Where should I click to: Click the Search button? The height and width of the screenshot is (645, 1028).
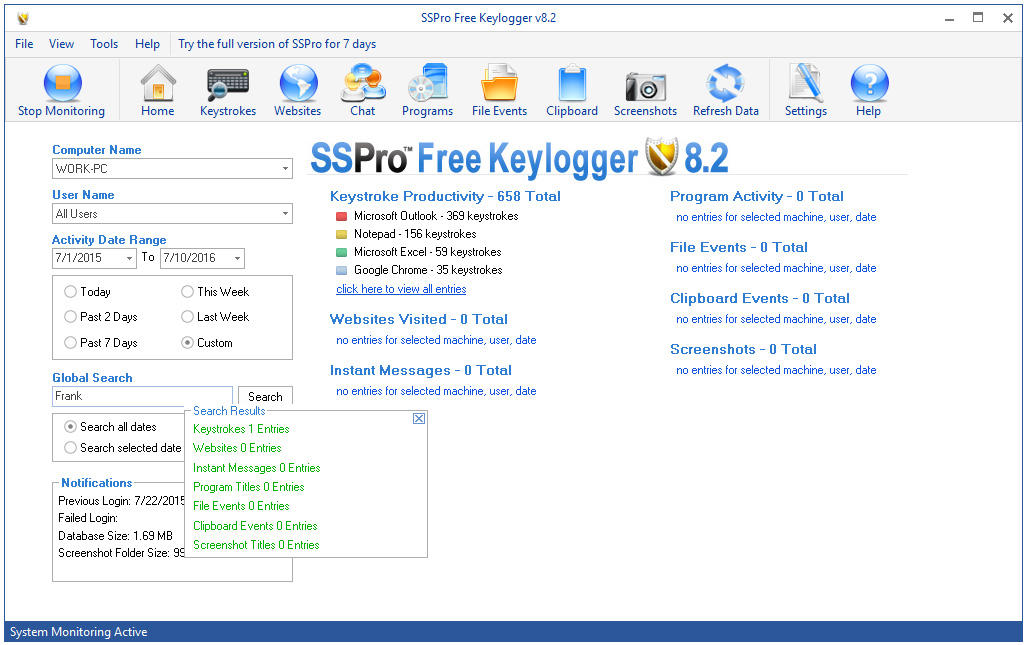point(265,397)
